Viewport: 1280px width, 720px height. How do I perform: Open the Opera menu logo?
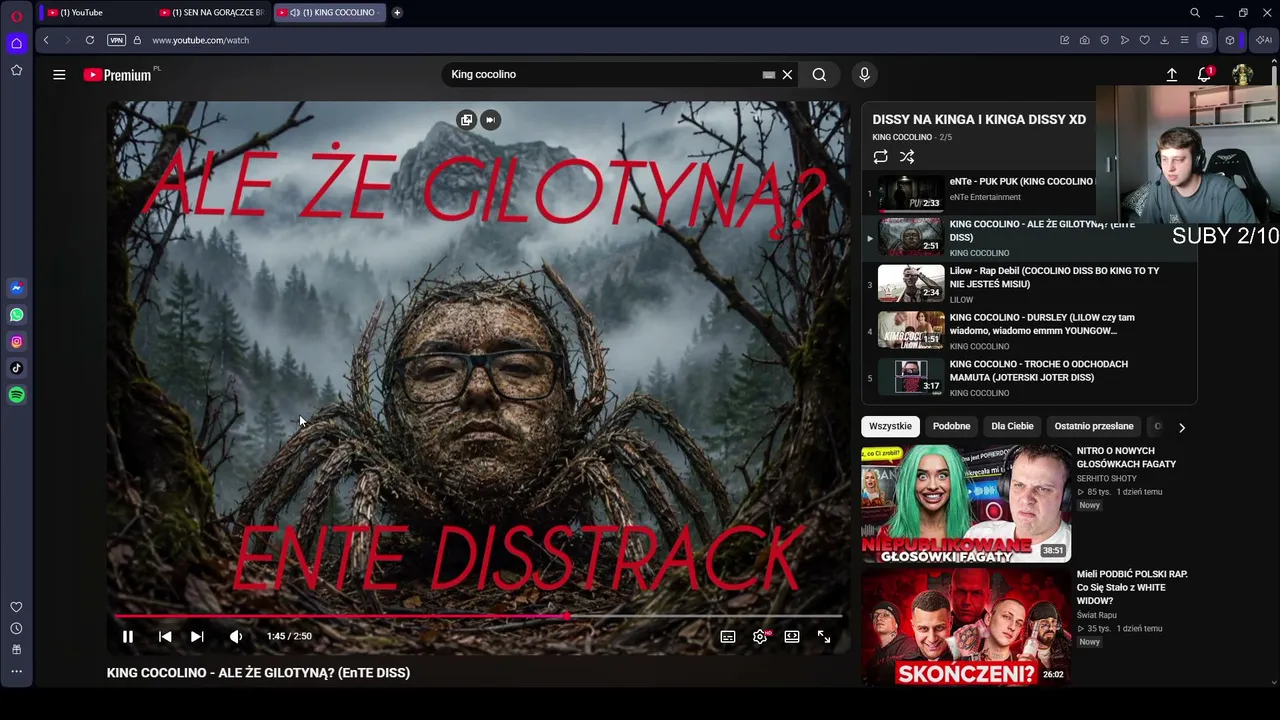(16, 15)
